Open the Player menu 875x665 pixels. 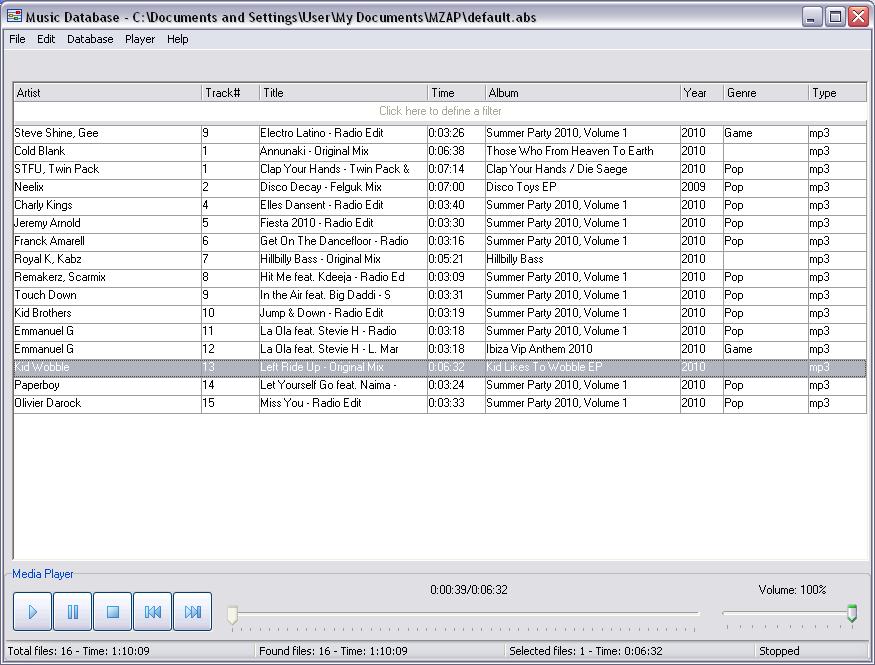[x=139, y=39]
